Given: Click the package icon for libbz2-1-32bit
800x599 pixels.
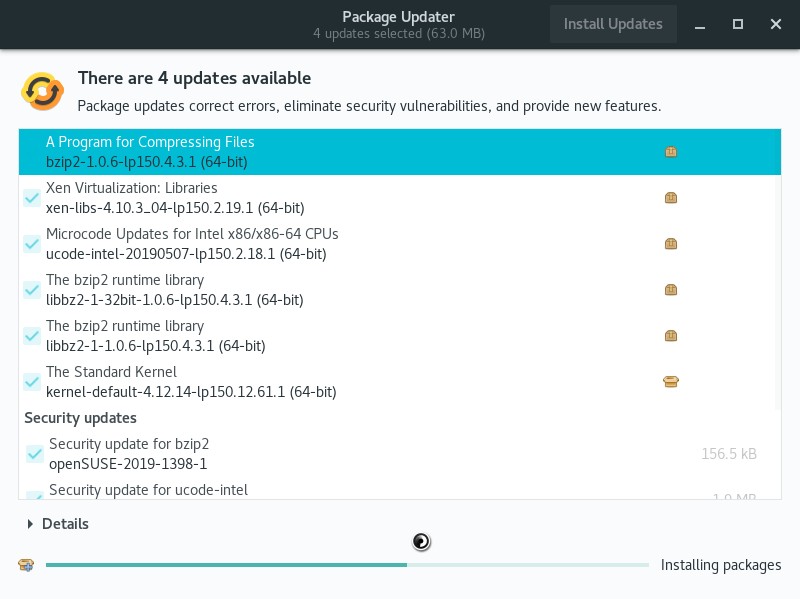Looking at the screenshot, I should 671,290.
